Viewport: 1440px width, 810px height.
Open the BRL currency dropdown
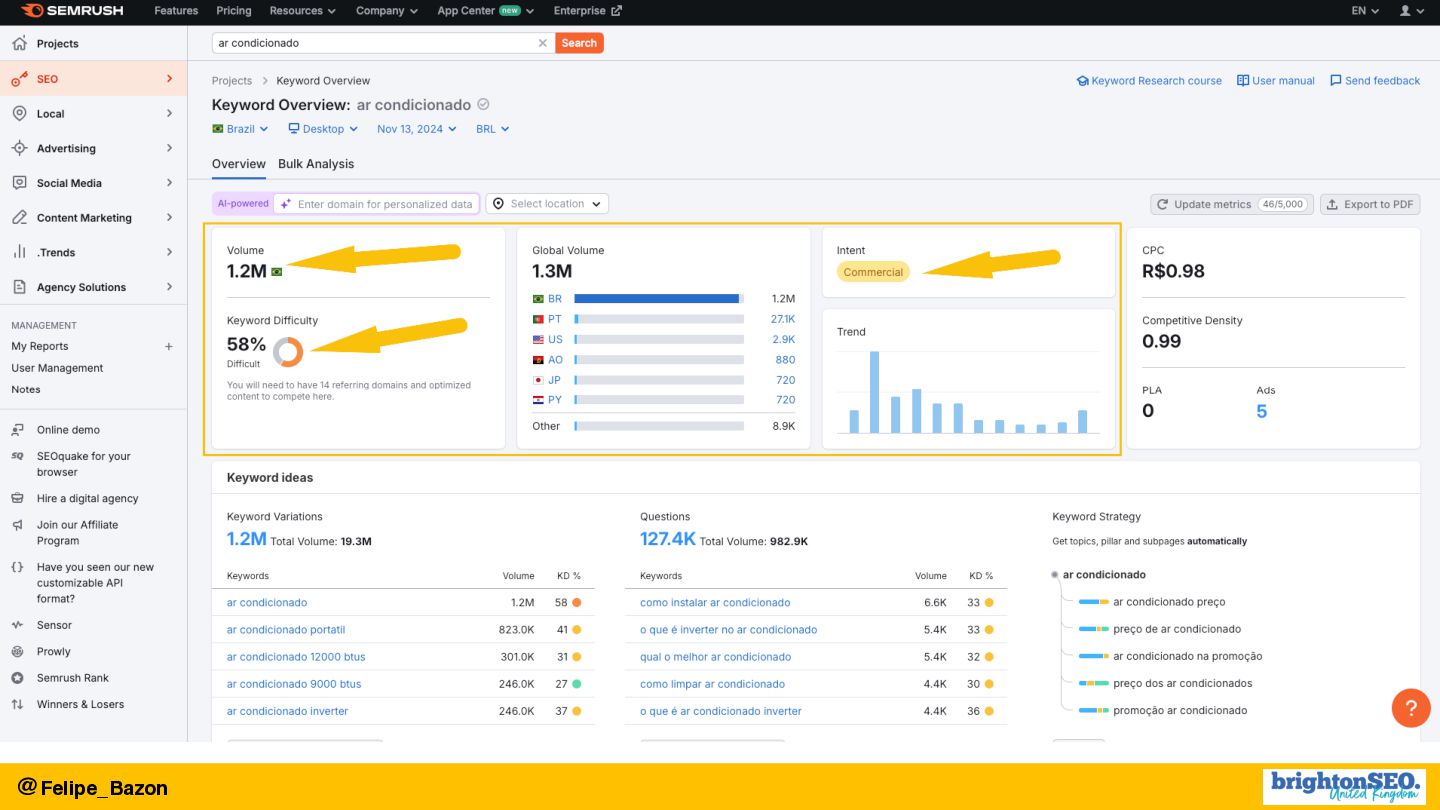point(492,129)
